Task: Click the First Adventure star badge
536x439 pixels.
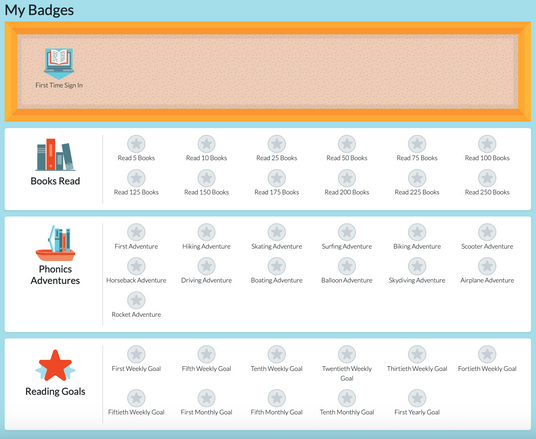Action: (x=136, y=232)
